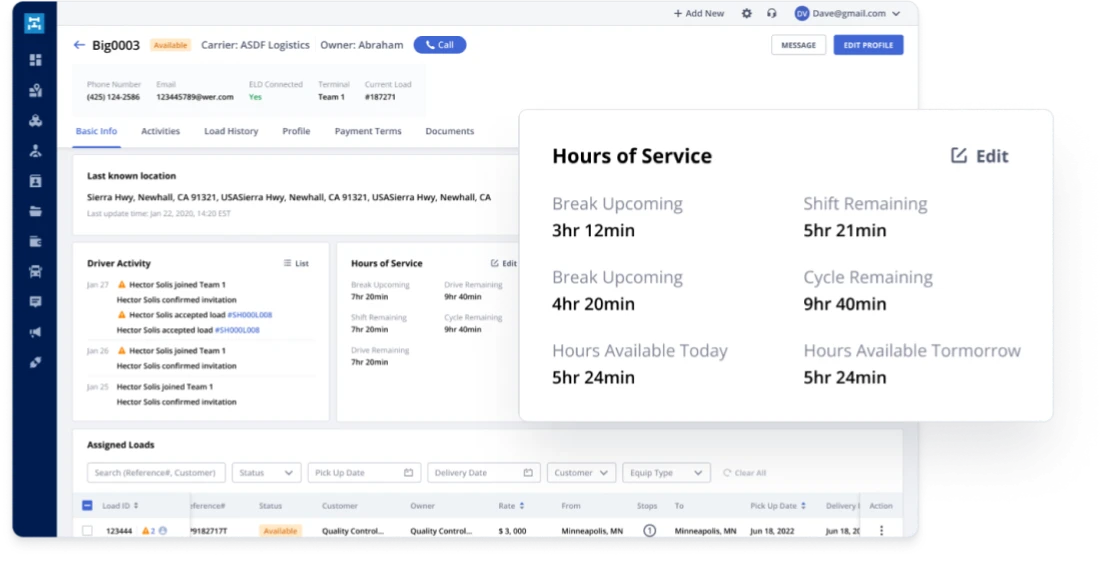Open the Payment Terms tab
Screen dimensions: 1100x564
368,131
